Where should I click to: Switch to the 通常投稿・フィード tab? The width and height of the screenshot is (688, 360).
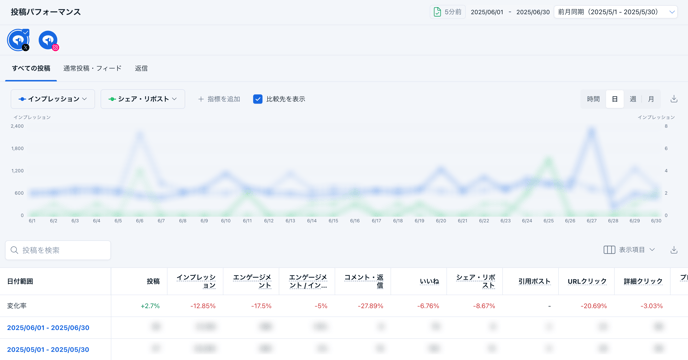(x=92, y=68)
